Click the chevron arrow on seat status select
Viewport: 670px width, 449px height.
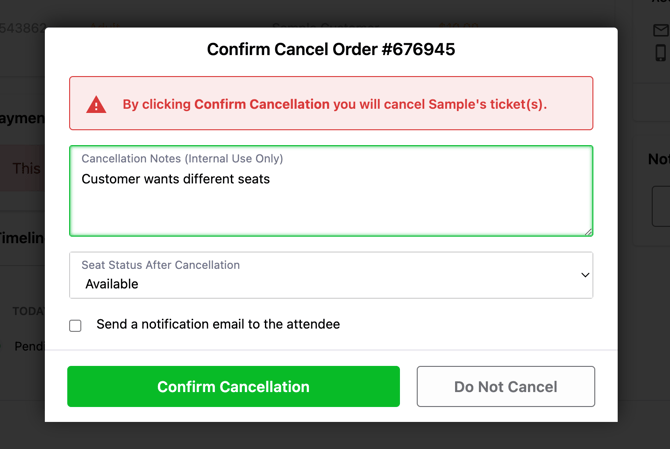(x=585, y=275)
